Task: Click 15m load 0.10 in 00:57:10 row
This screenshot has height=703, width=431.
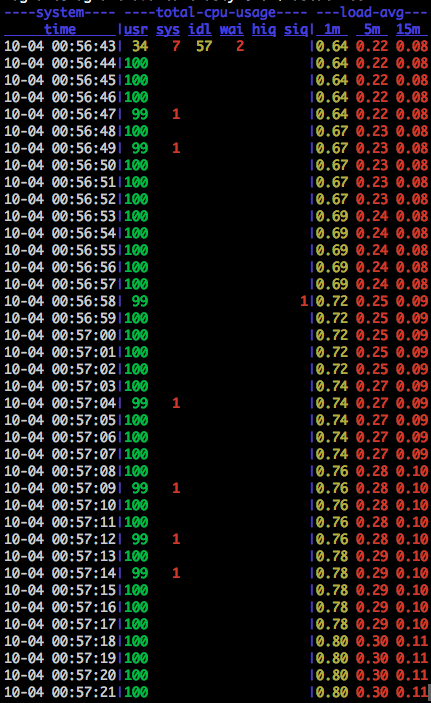Action: [x=412, y=505]
